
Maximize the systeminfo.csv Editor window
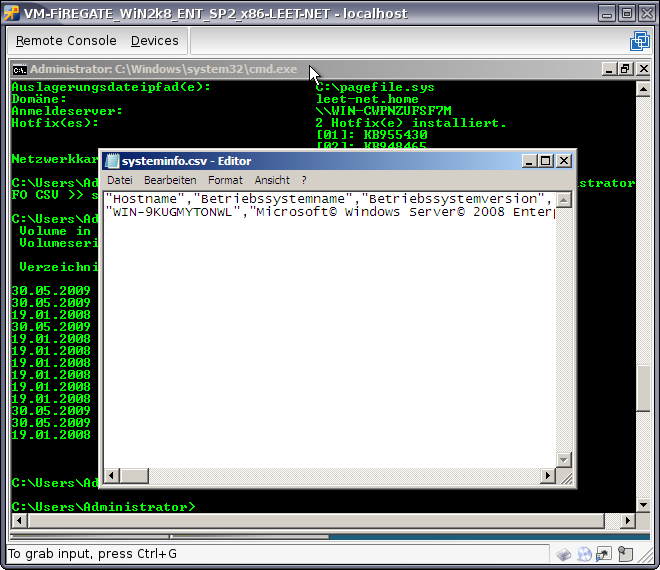click(x=546, y=161)
